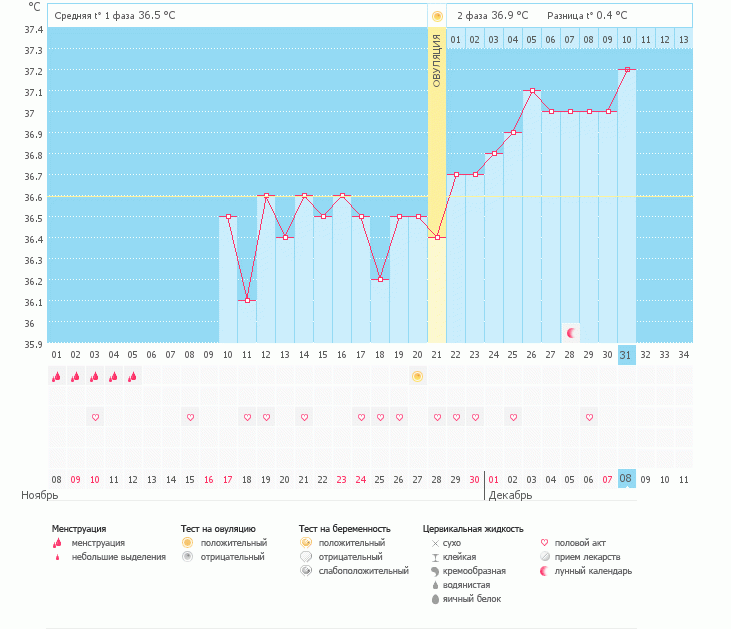Screen dimensions: 731x629
Task: Click the 'половой акт' heart icon in the legend
Action: tap(545, 543)
